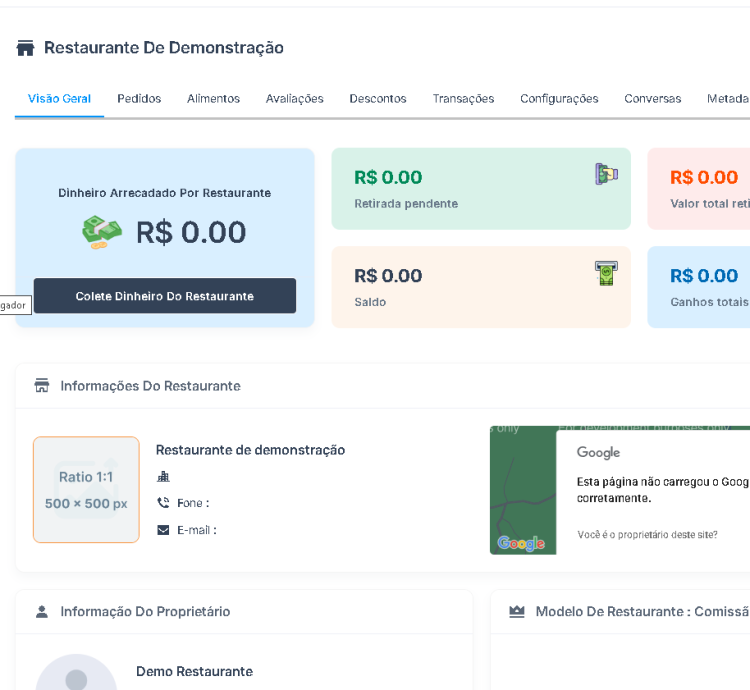
Task: Click the green cash stack icon
Action: point(102,232)
